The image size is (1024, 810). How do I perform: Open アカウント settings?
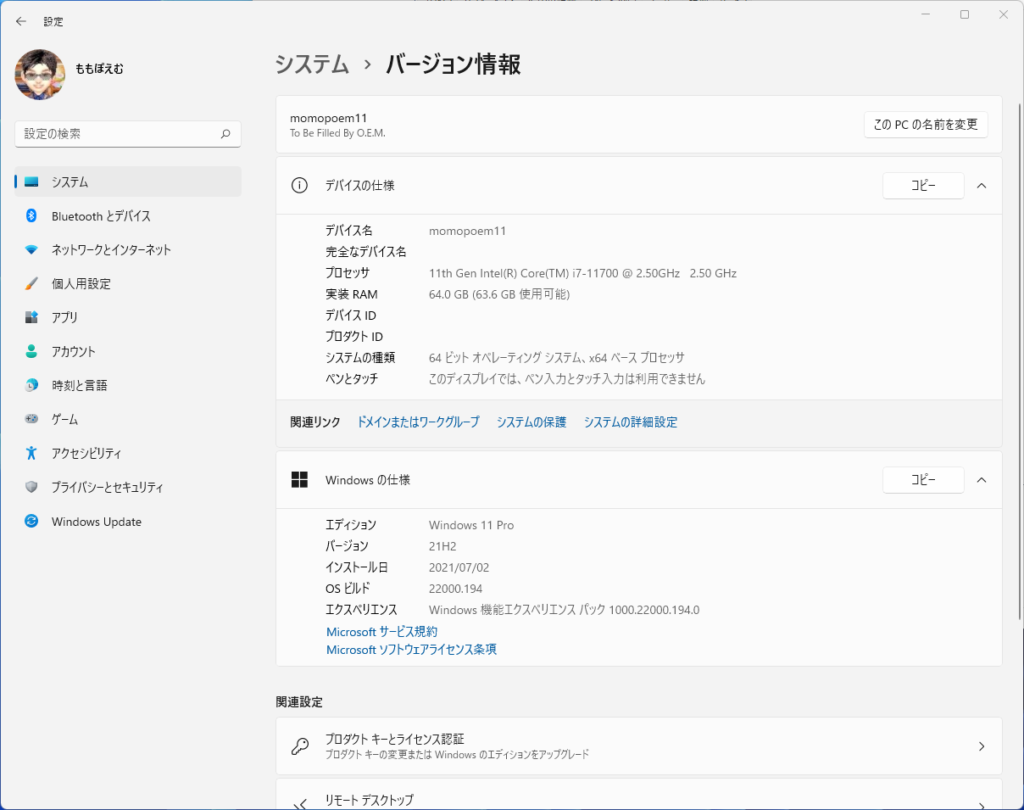click(x=127, y=351)
